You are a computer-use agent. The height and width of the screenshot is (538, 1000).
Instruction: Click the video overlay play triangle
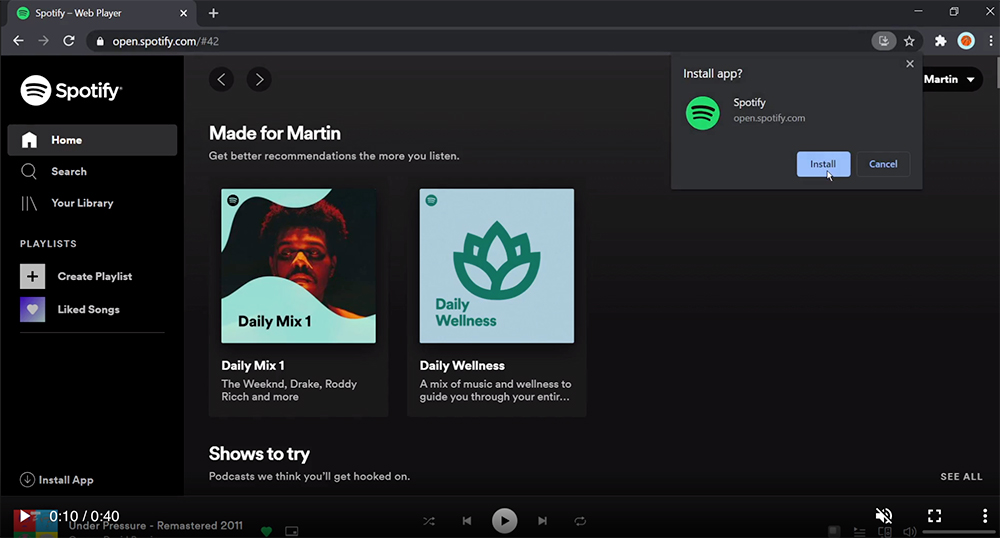click(24, 516)
